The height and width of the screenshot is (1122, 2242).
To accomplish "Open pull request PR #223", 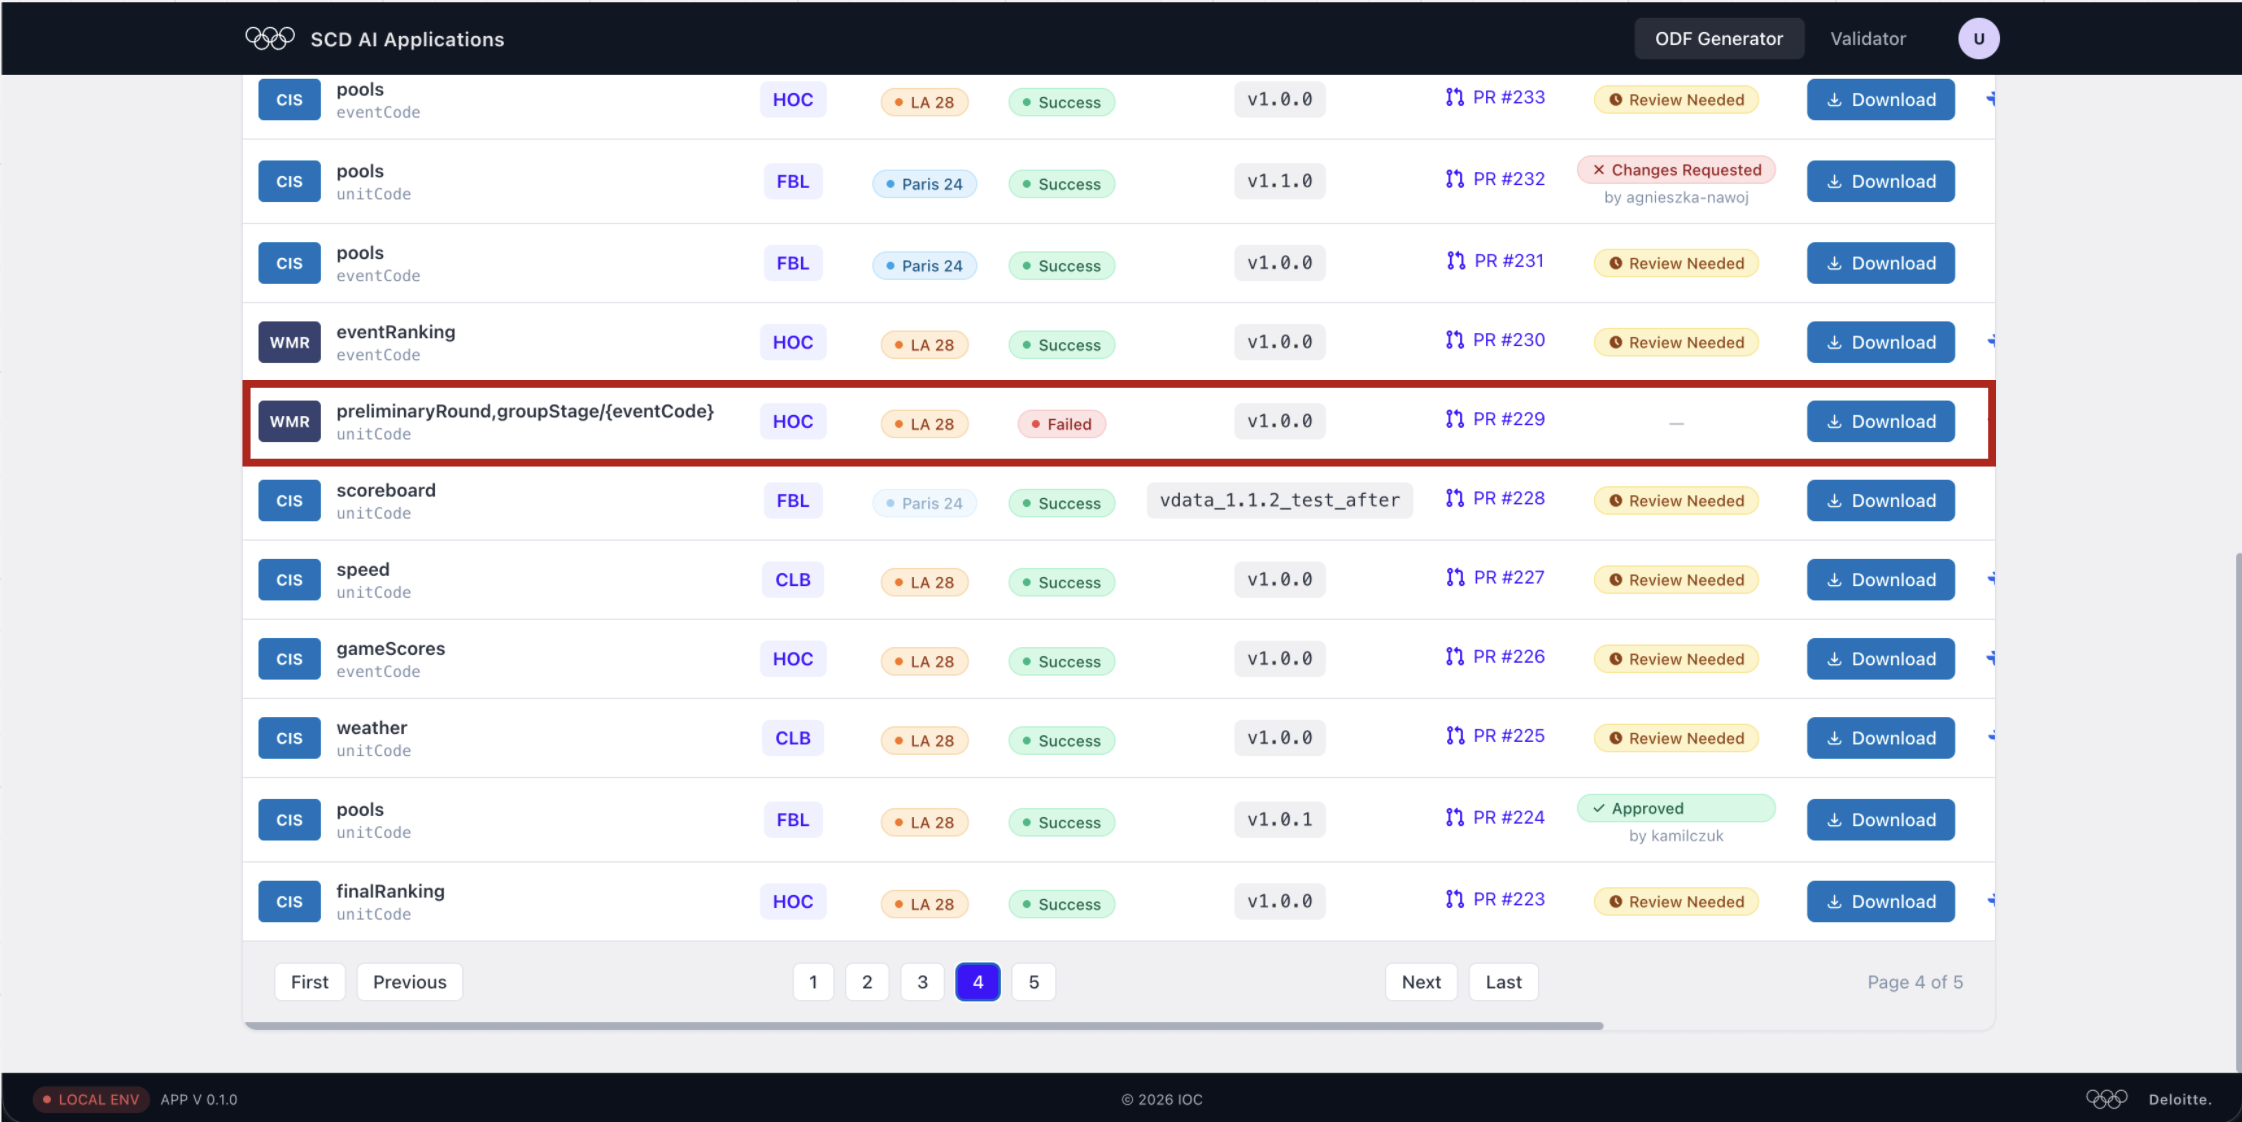I will click(x=1495, y=899).
